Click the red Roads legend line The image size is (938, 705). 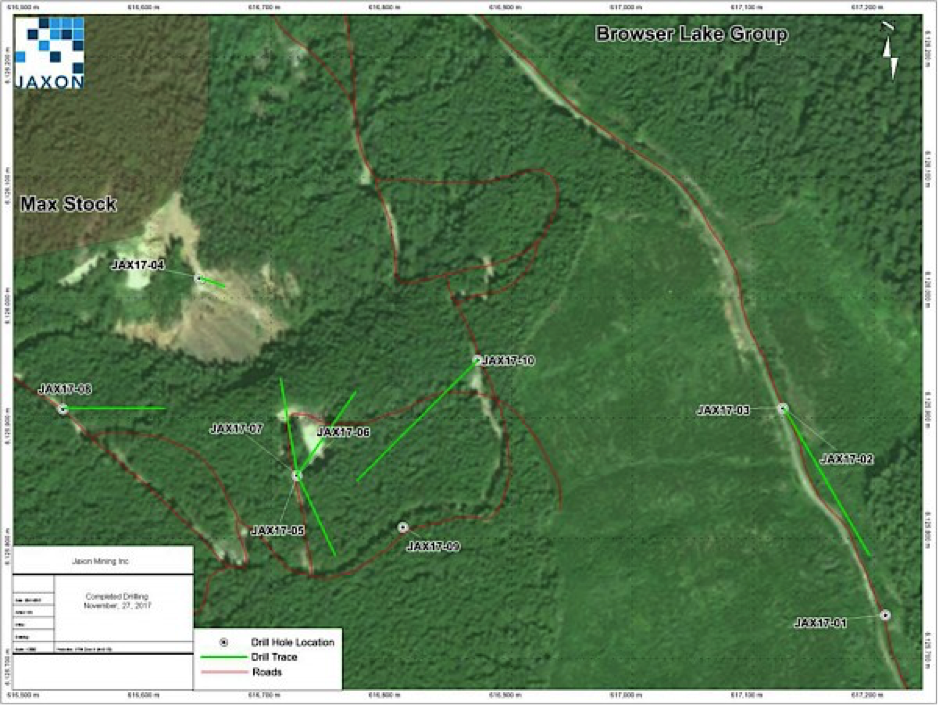coord(224,672)
